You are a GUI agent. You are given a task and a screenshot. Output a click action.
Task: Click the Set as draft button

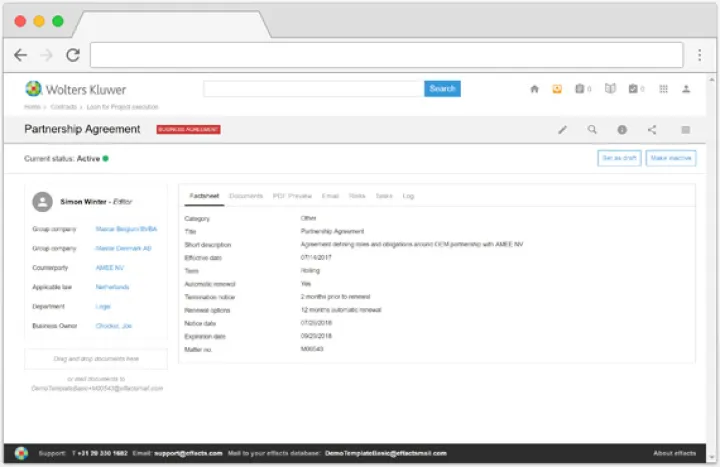(x=617, y=158)
